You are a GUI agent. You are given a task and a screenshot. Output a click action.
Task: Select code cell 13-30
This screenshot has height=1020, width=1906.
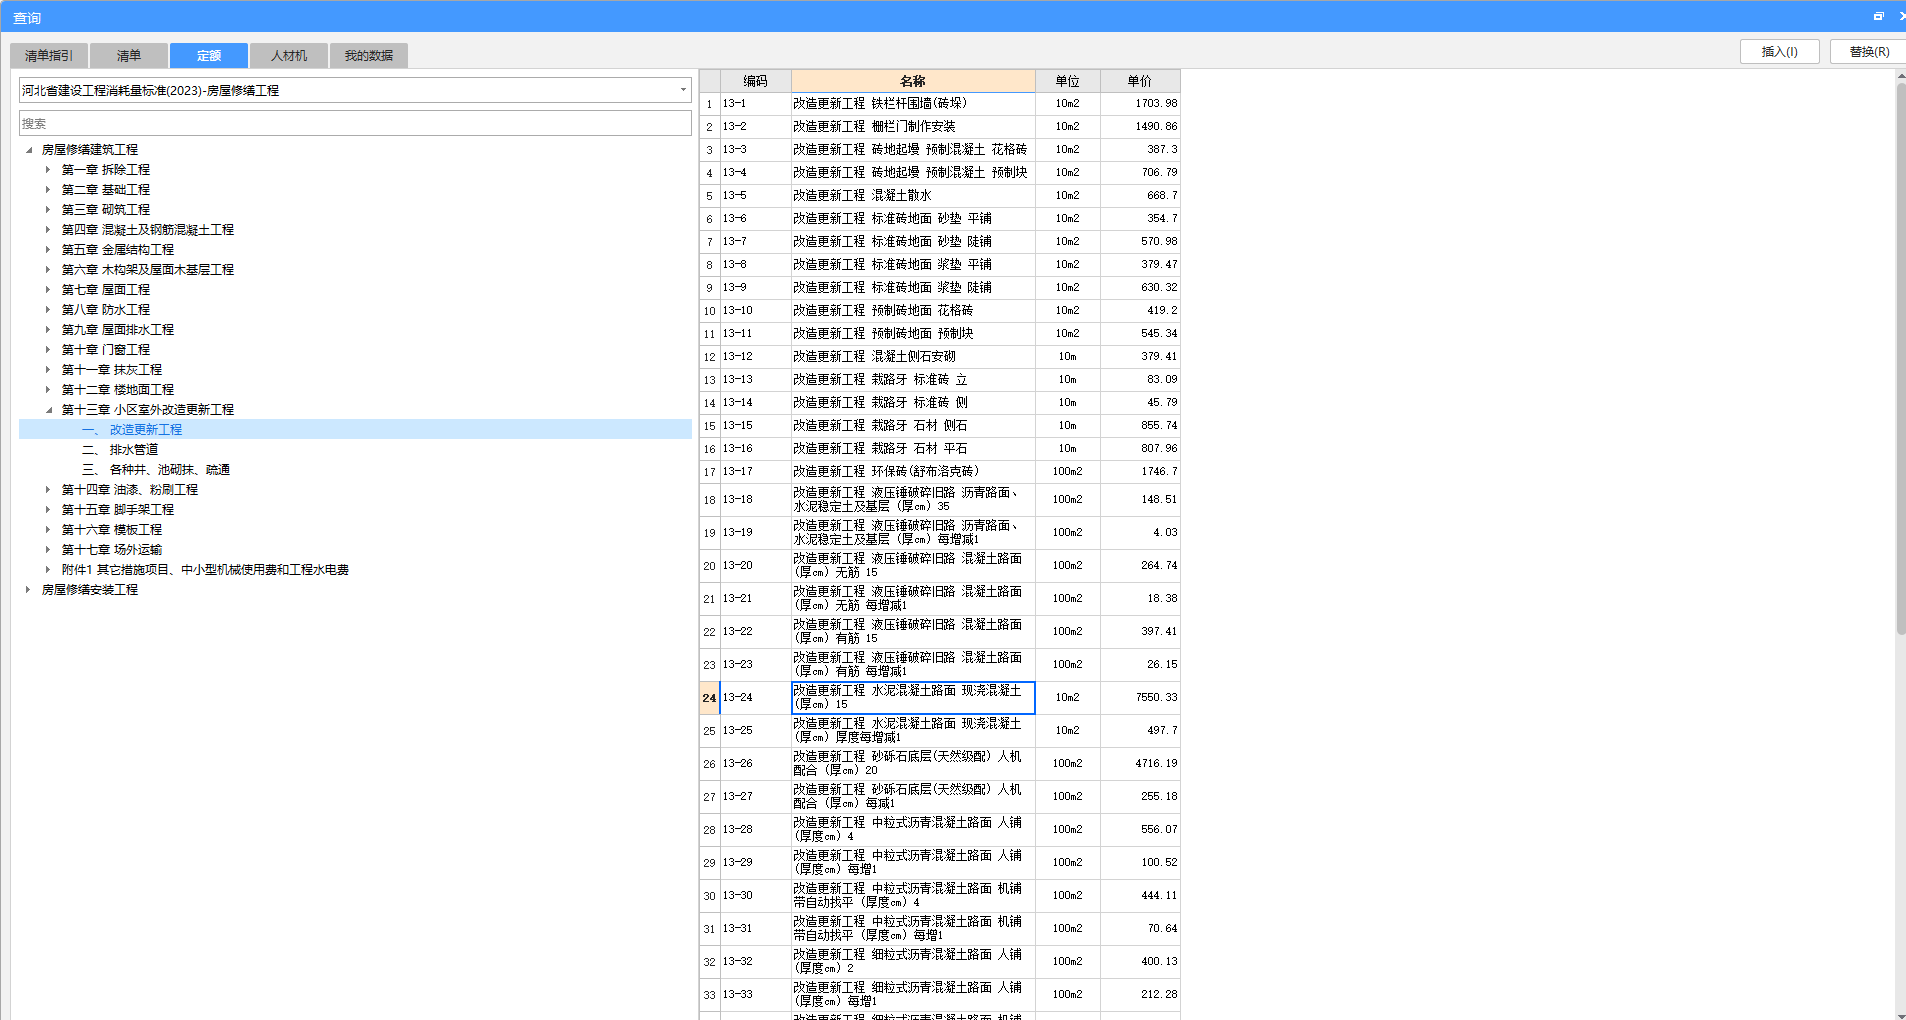click(x=755, y=896)
